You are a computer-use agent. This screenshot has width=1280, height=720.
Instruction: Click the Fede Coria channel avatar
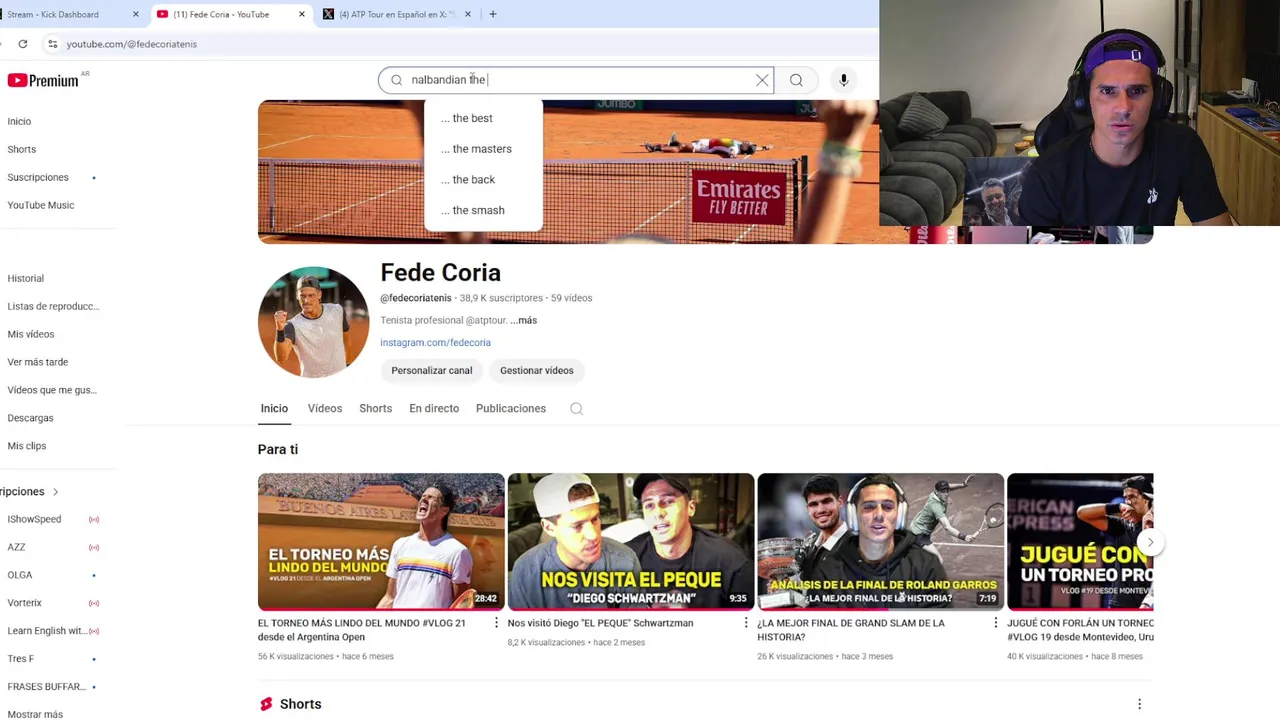click(313, 322)
